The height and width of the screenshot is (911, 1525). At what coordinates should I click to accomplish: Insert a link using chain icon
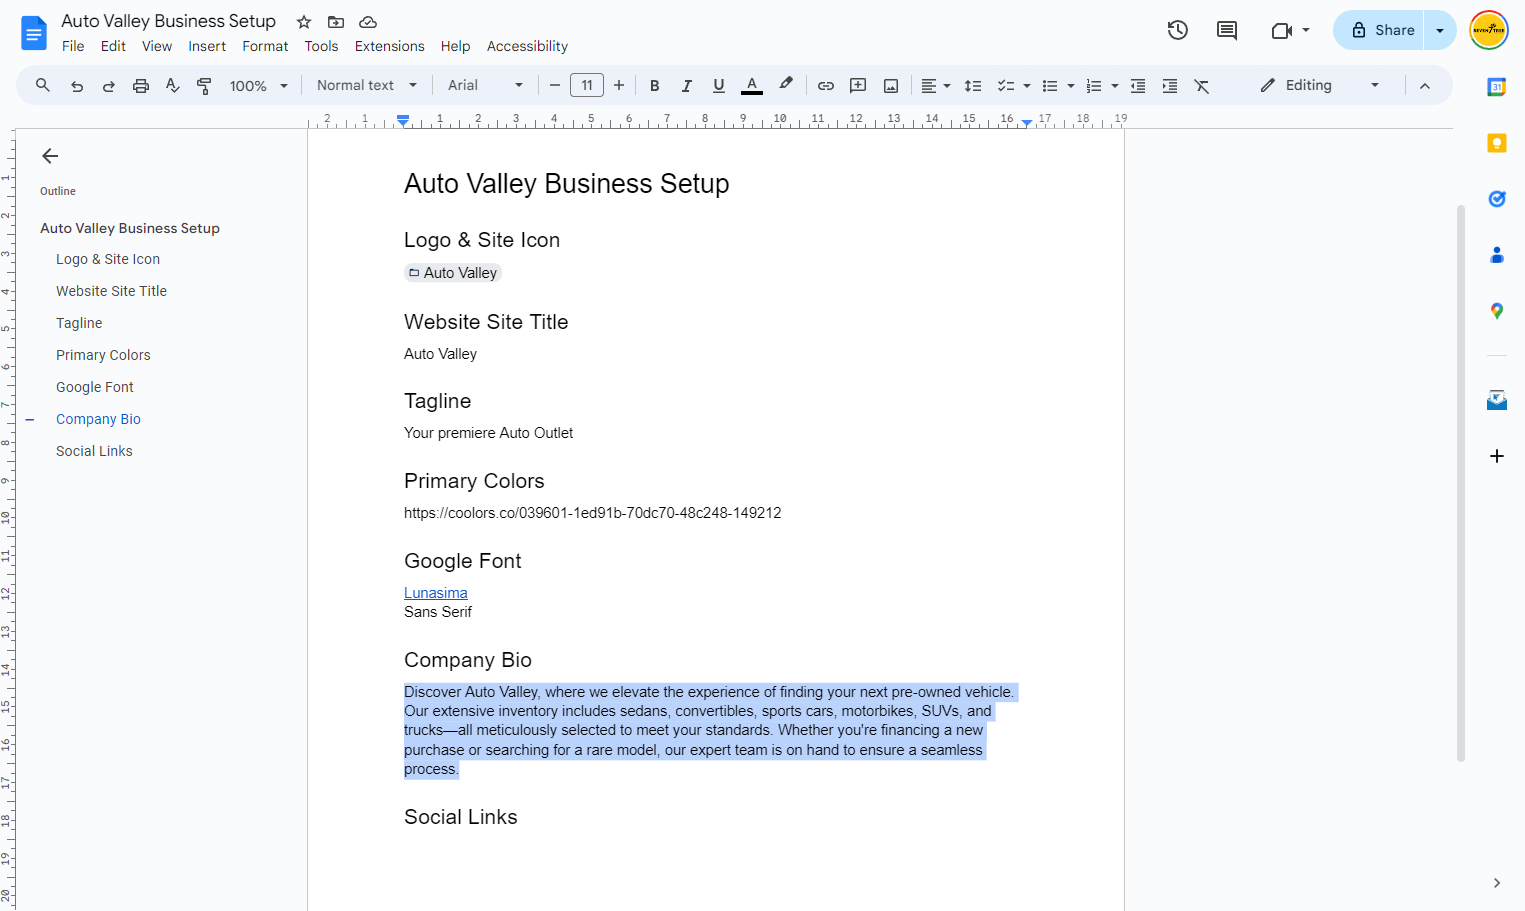pos(826,86)
